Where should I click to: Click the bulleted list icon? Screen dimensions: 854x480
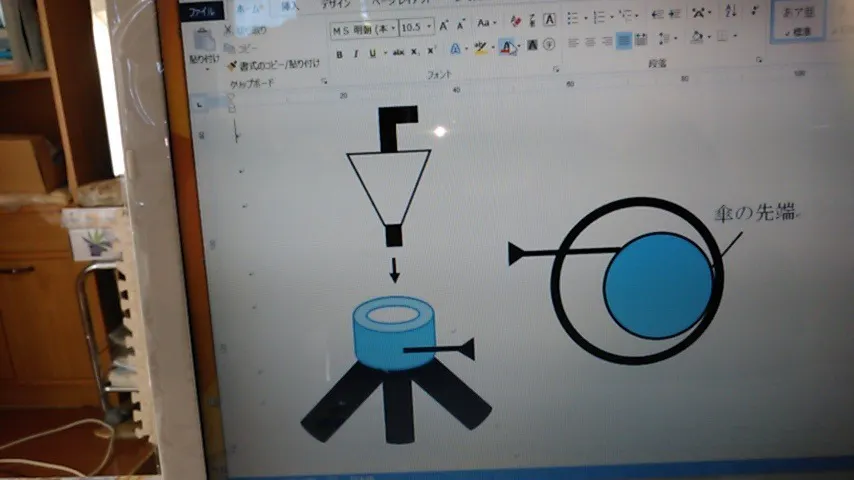coord(573,17)
